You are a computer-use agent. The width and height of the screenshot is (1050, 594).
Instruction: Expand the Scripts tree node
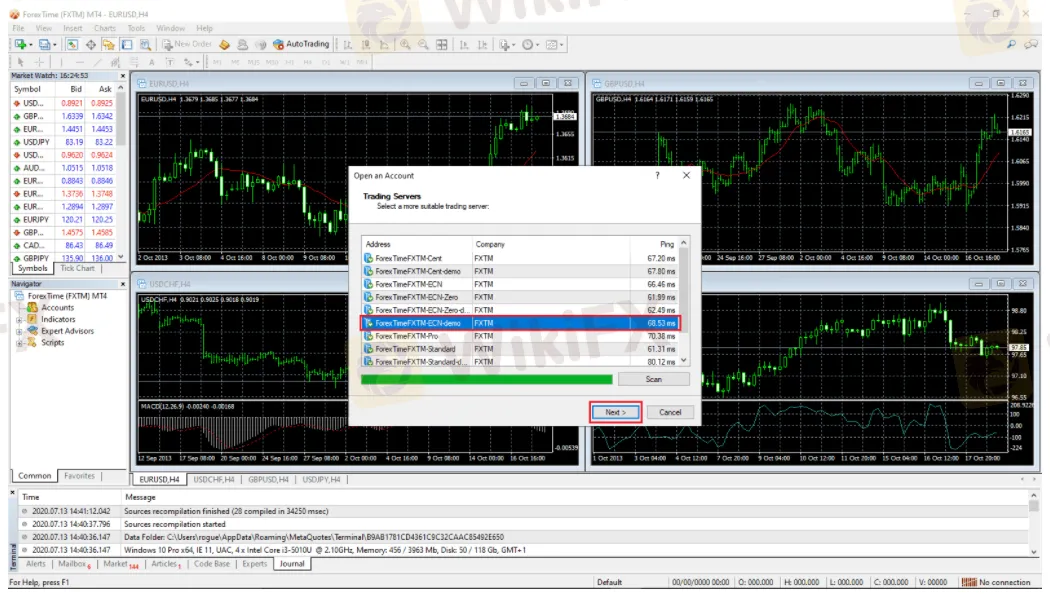(x=19, y=342)
